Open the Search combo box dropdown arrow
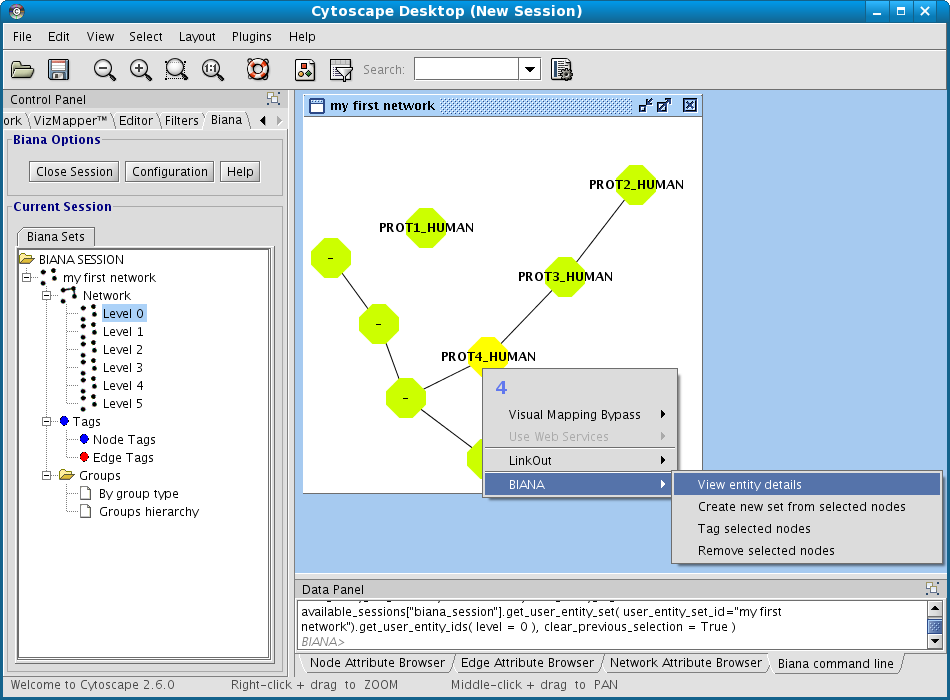 click(x=529, y=70)
